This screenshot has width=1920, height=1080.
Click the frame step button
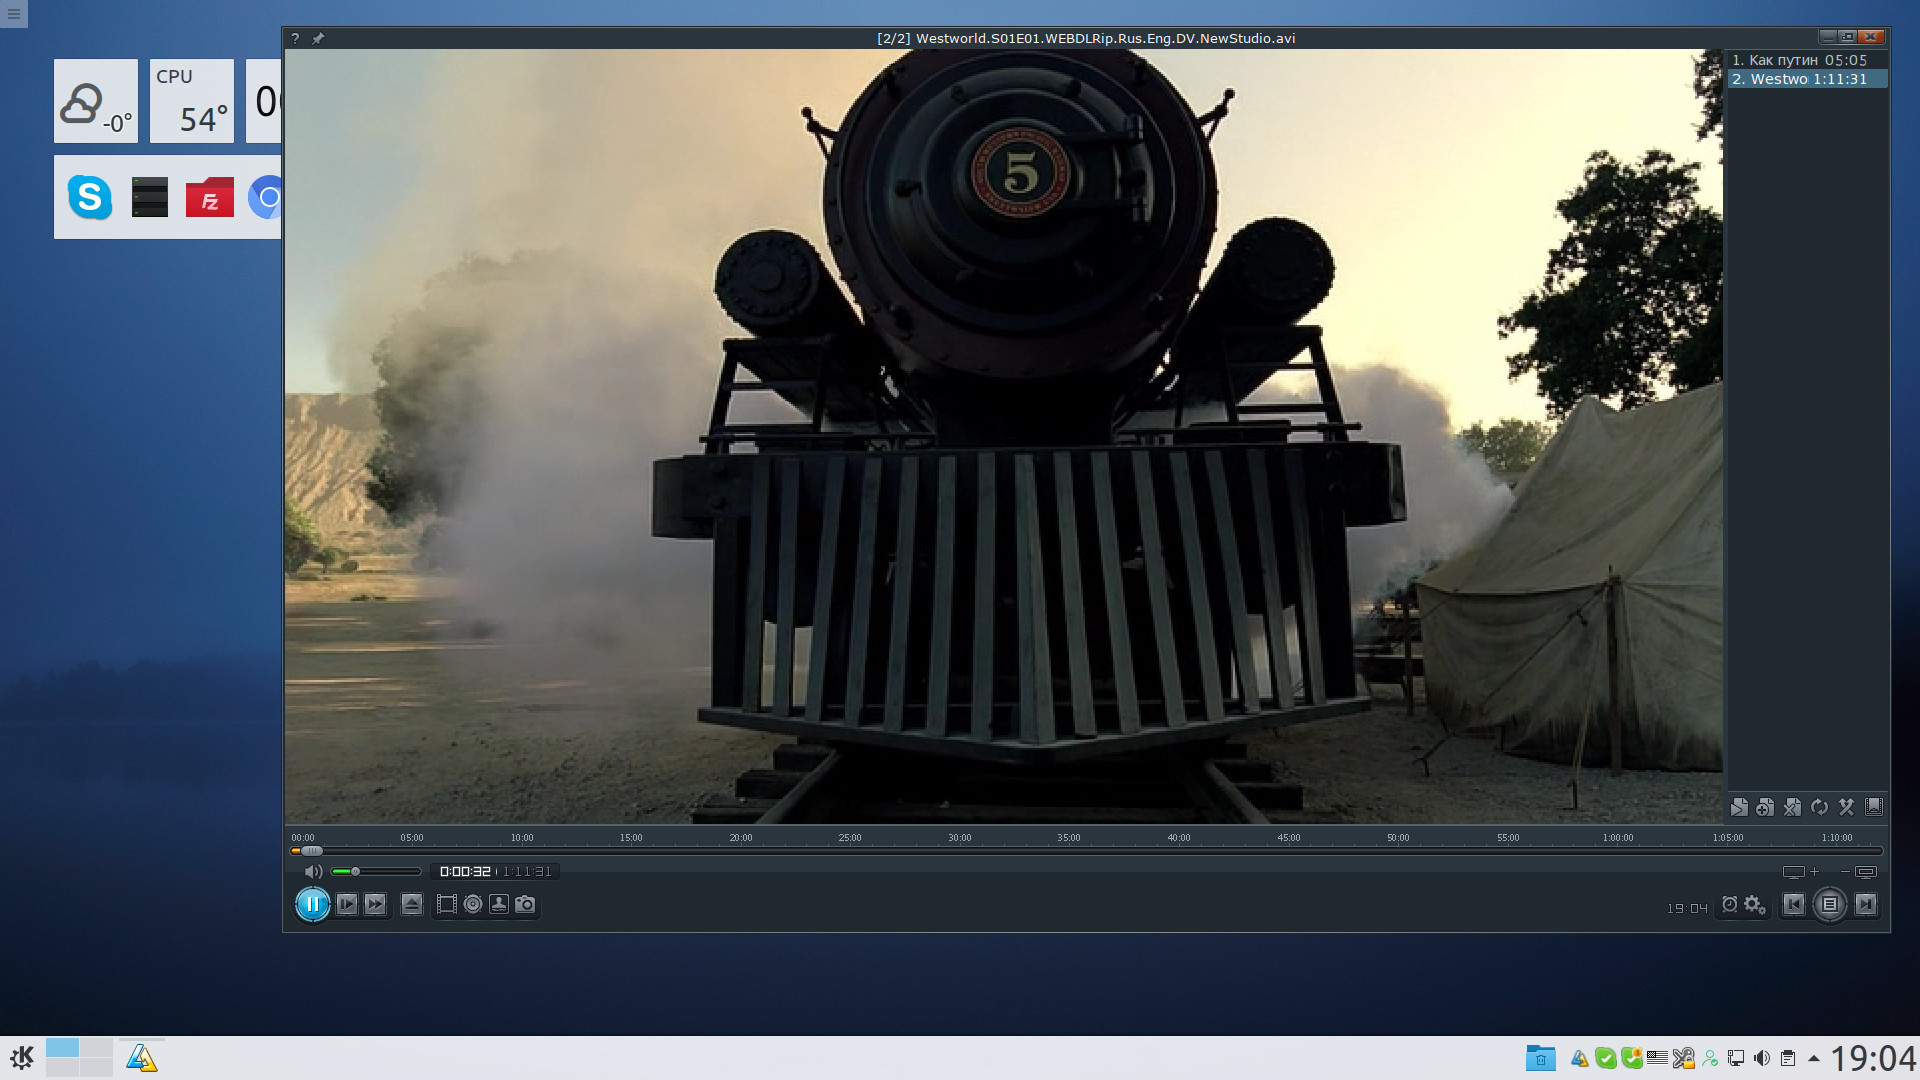point(347,905)
